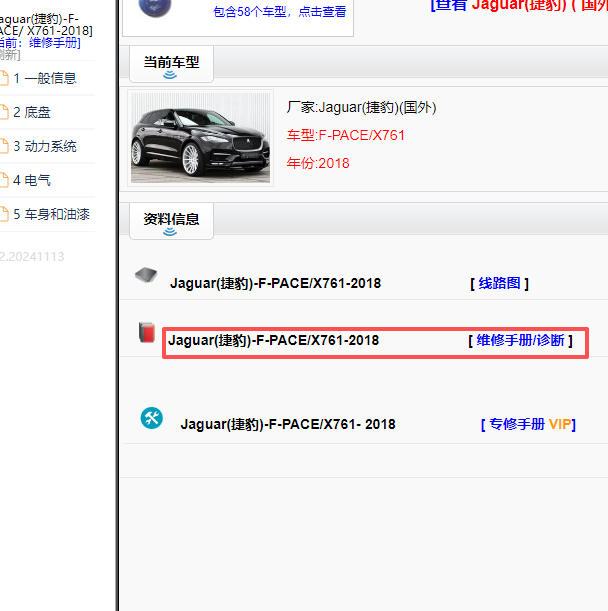
Task: Open tree item 4 电气
Action: click(x=32, y=180)
